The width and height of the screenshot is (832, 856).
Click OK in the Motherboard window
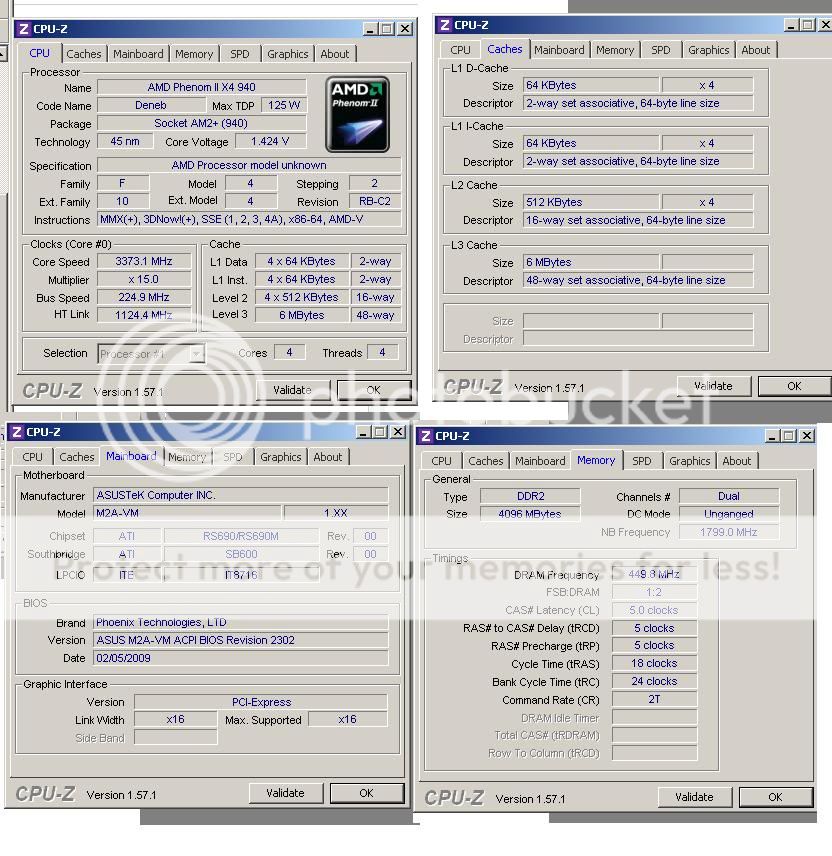coord(367,793)
